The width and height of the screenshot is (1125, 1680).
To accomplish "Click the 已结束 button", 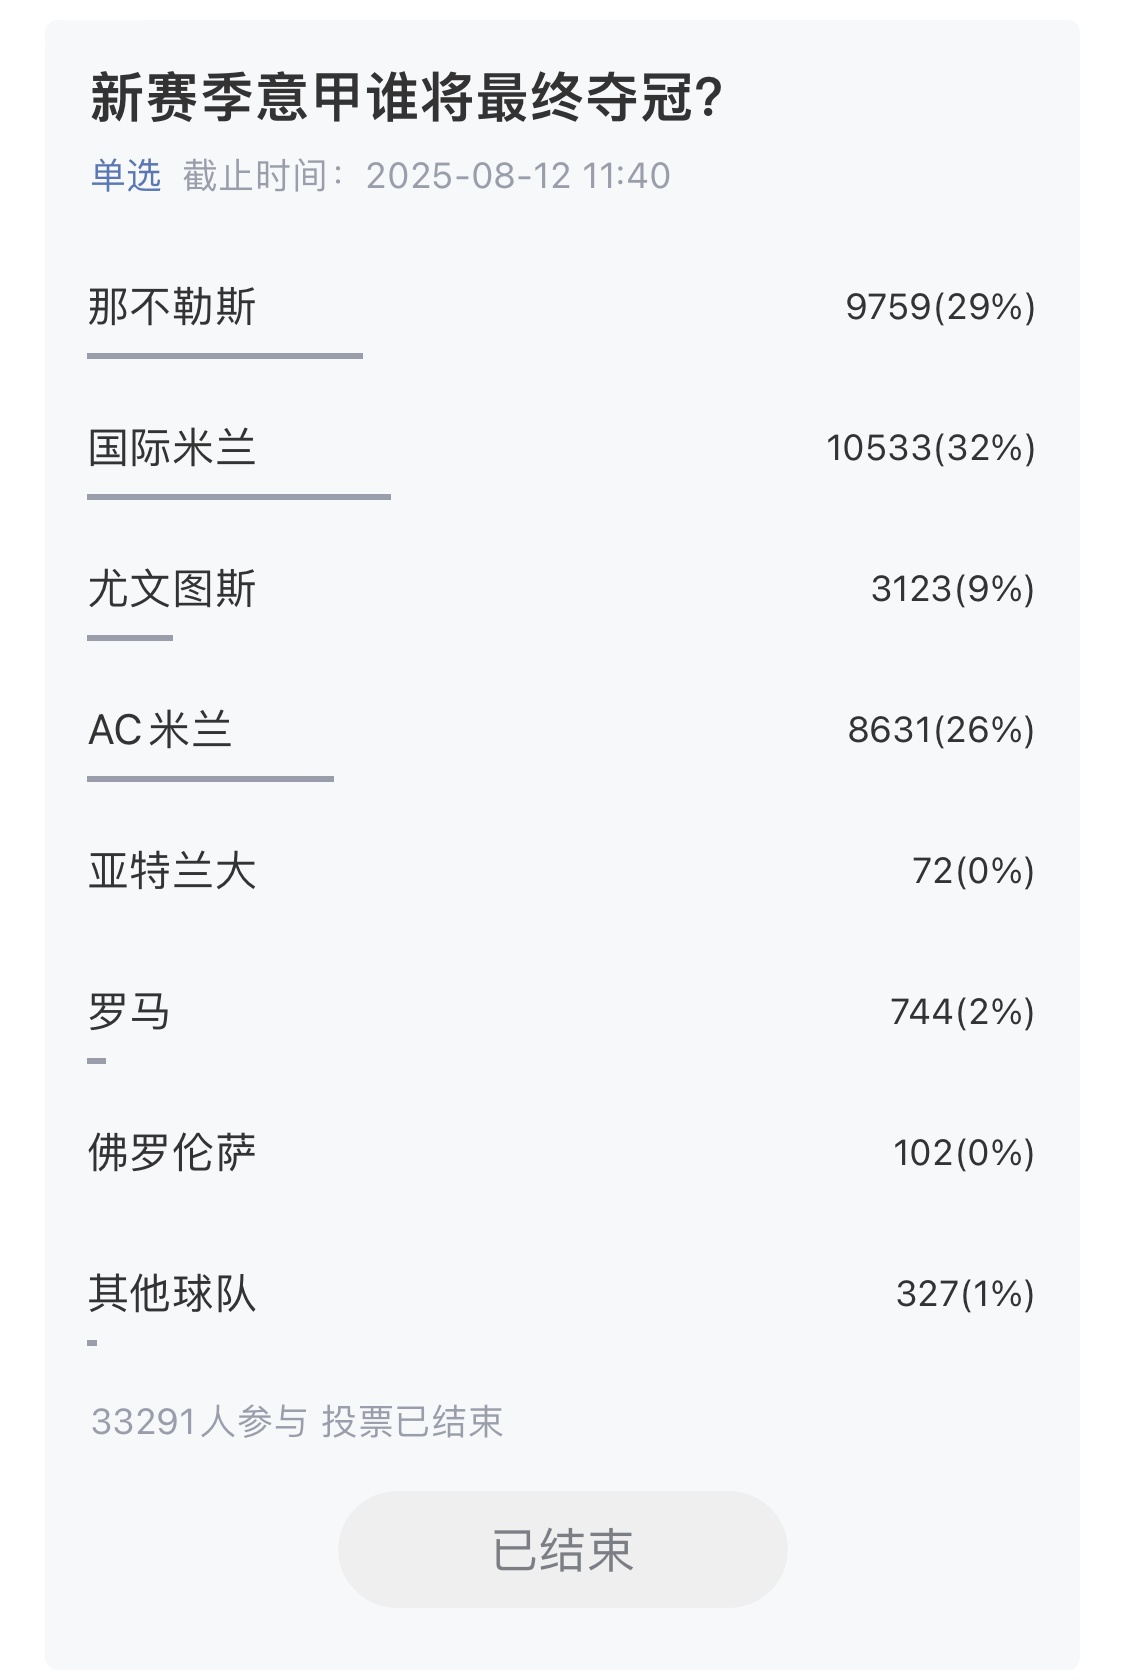I will pyautogui.click(x=562, y=1549).
